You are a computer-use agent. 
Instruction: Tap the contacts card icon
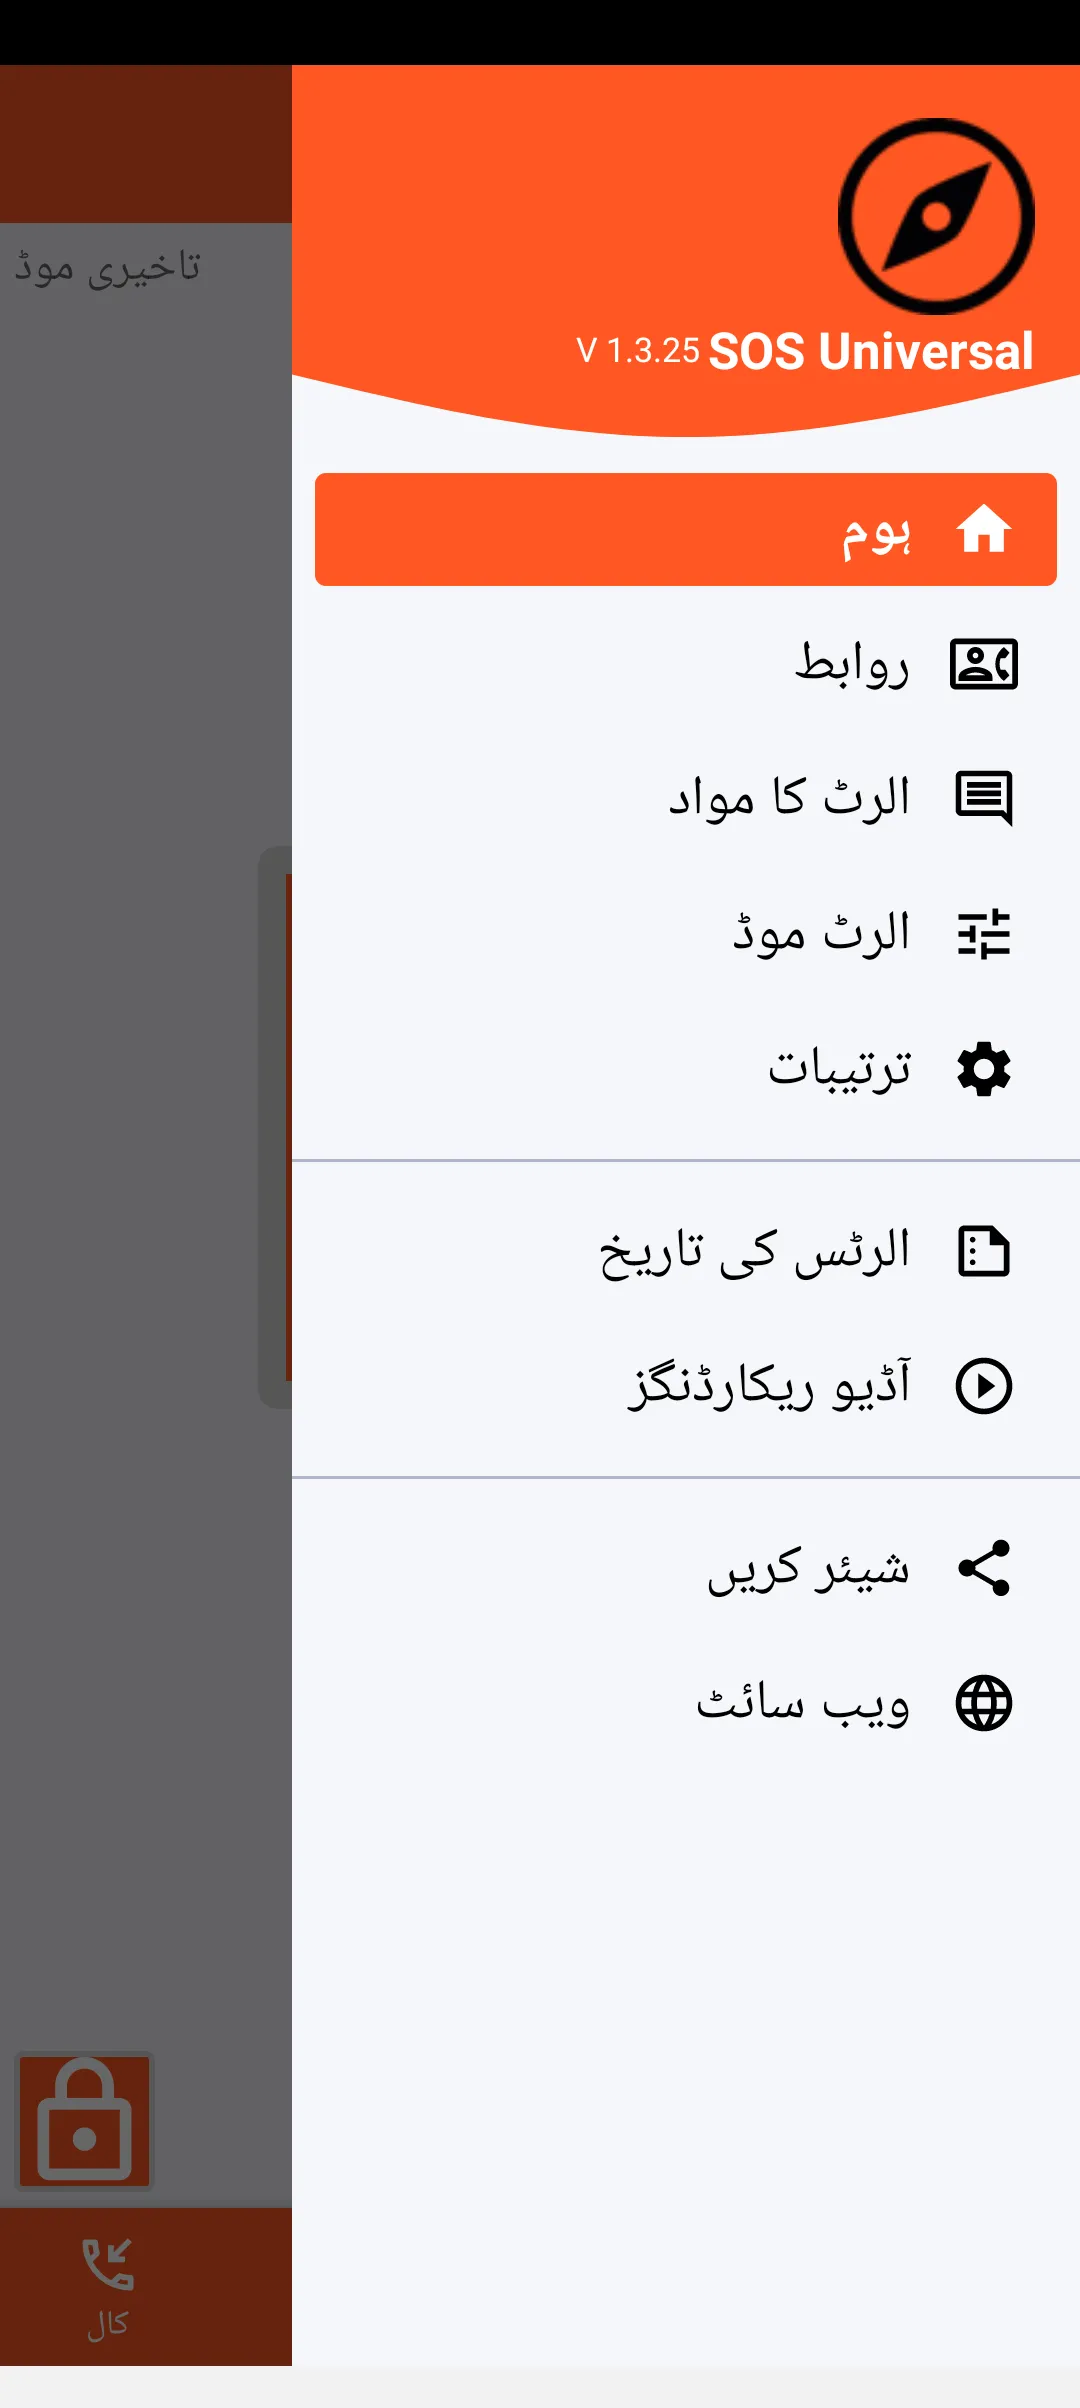(984, 664)
